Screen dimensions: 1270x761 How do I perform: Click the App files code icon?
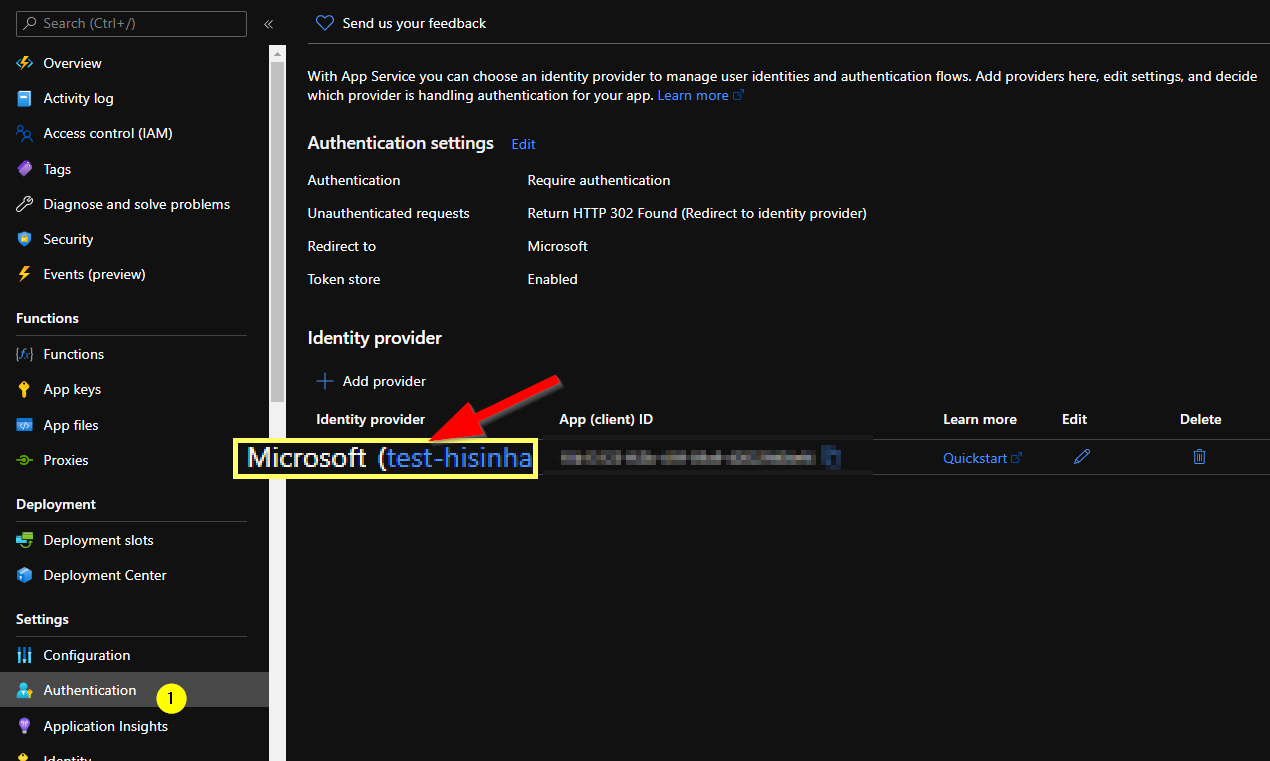[25, 425]
